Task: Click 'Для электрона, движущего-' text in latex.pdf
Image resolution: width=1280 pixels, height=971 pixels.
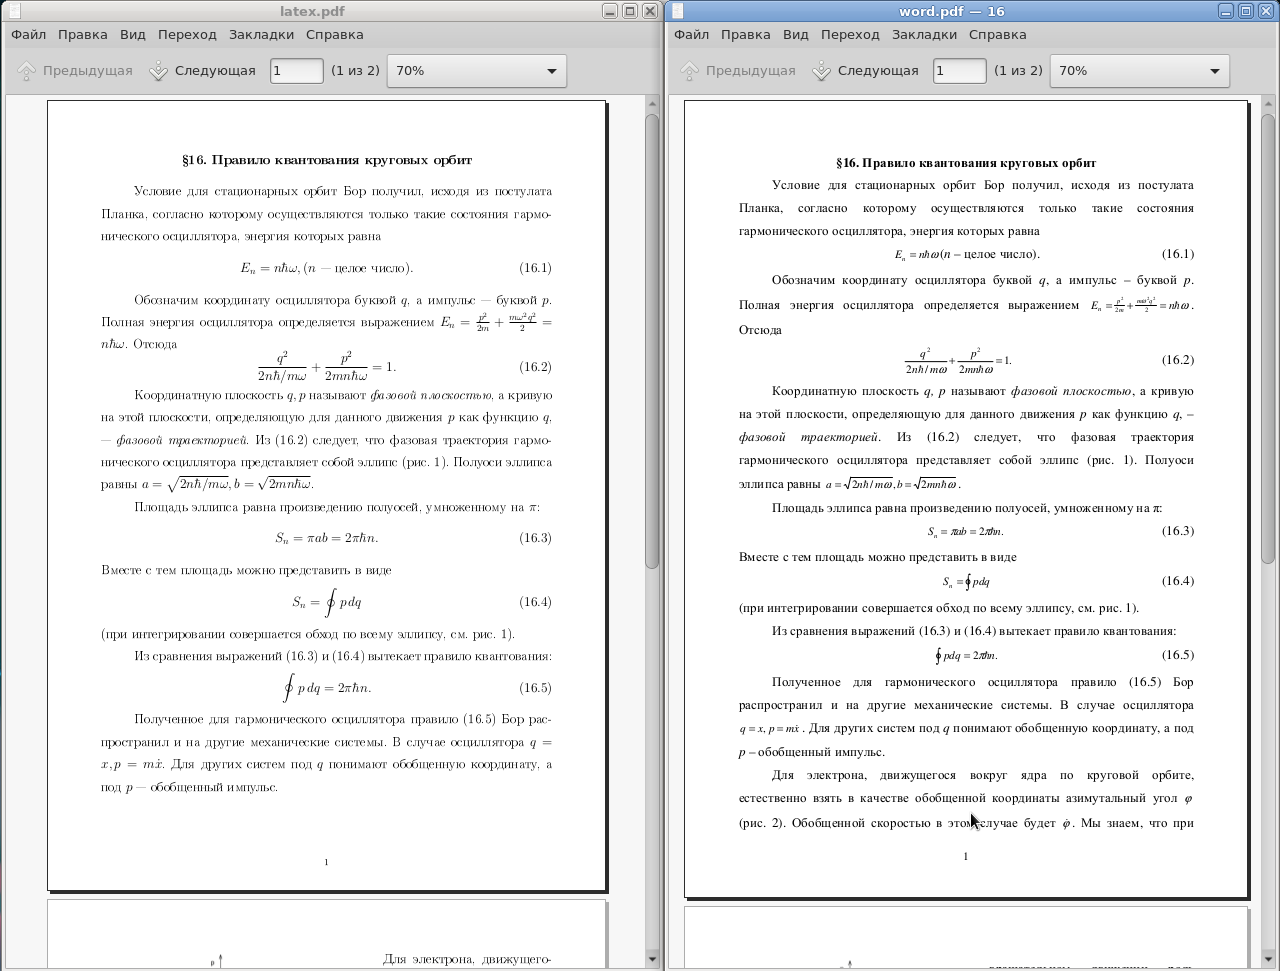Action: tap(467, 960)
